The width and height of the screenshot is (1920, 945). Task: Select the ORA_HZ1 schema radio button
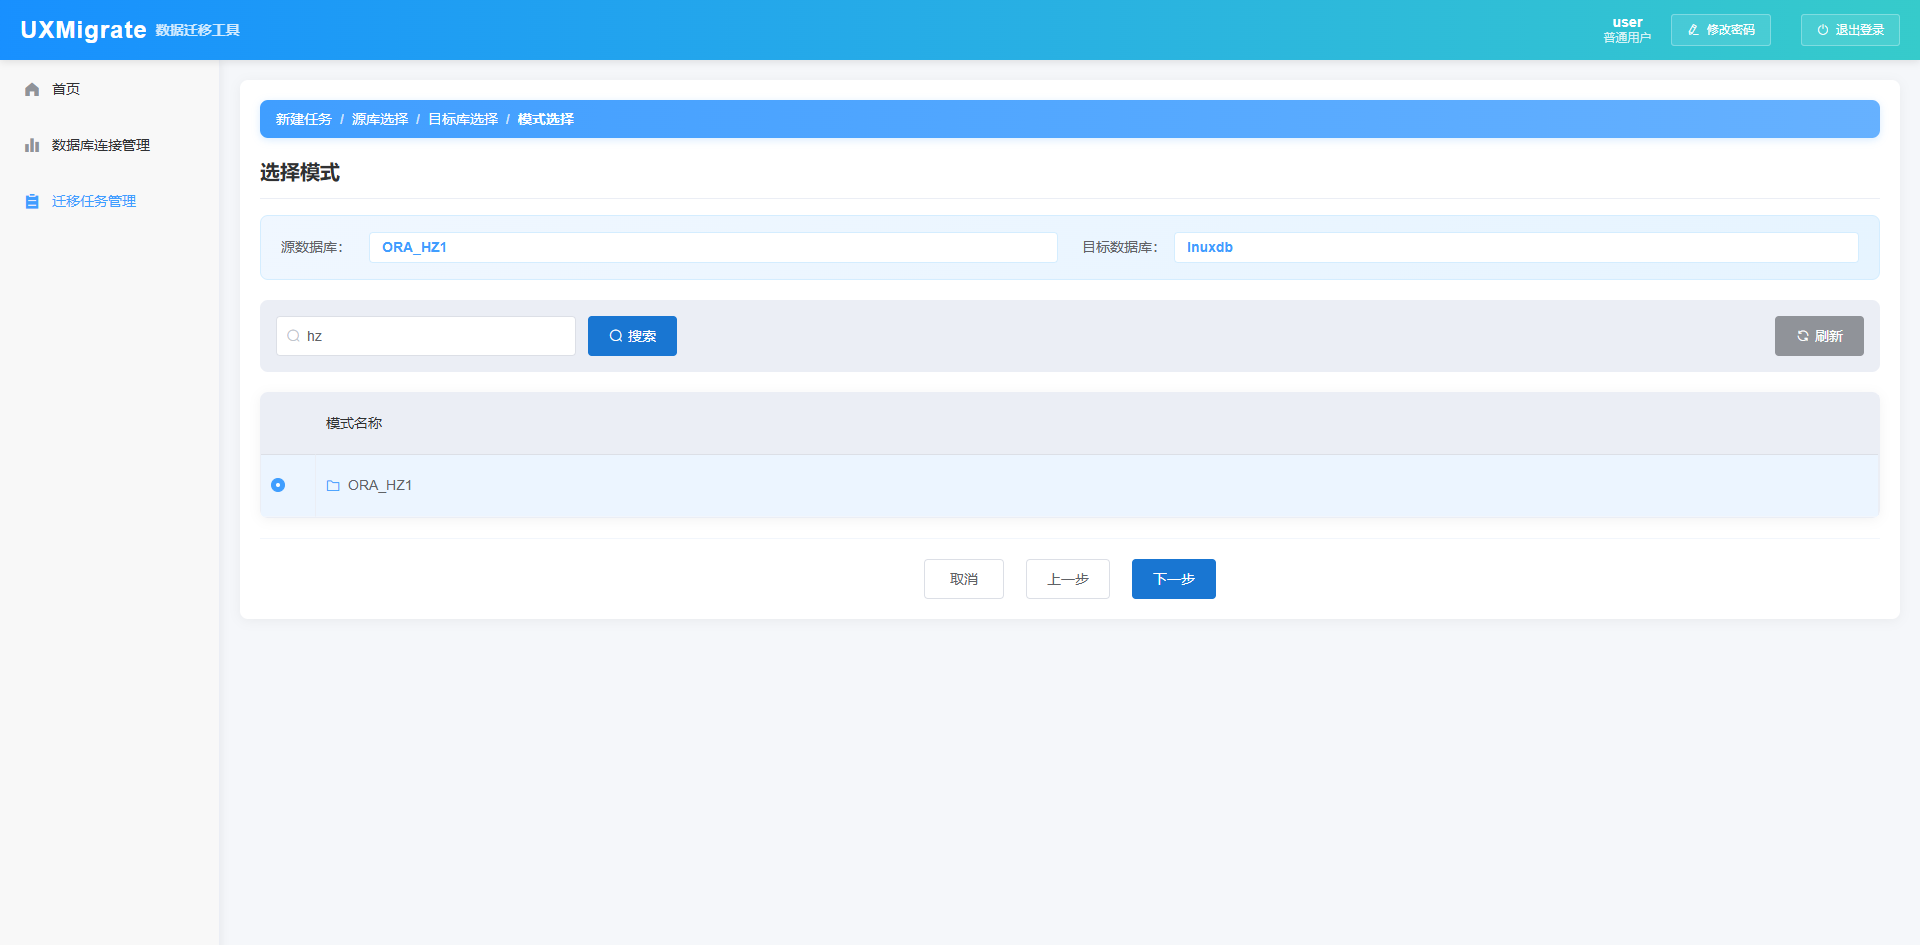click(x=278, y=485)
